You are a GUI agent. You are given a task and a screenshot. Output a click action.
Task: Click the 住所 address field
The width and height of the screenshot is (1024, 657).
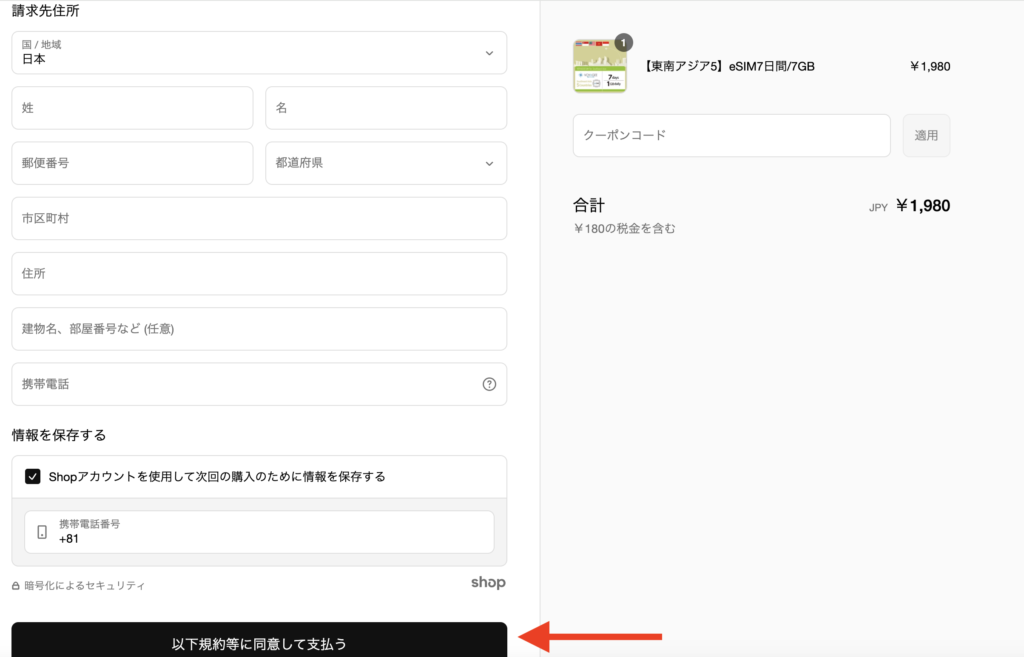click(x=259, y=274)
